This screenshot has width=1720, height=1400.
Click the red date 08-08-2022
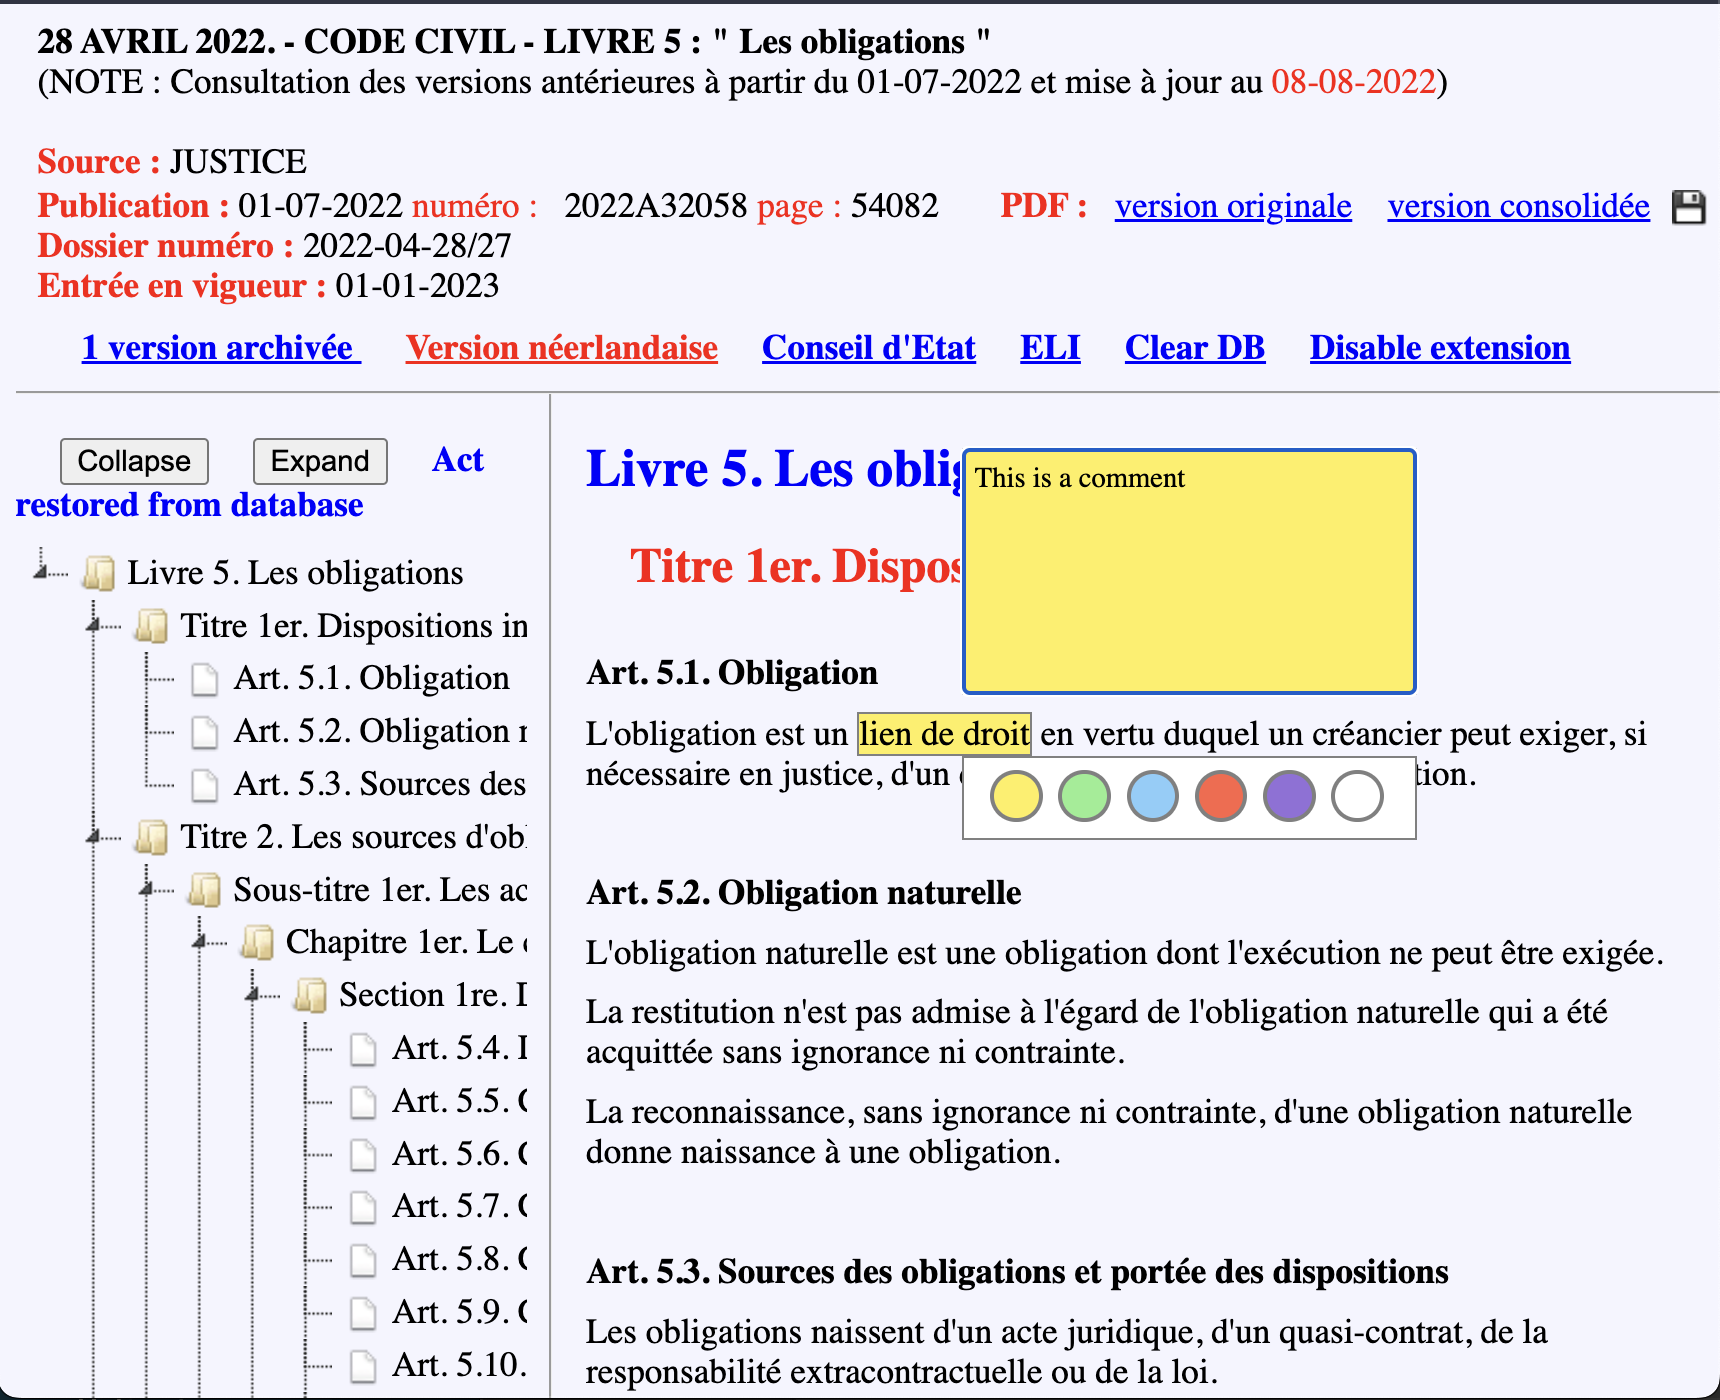pyautogui.click(x=1354, y=82)
